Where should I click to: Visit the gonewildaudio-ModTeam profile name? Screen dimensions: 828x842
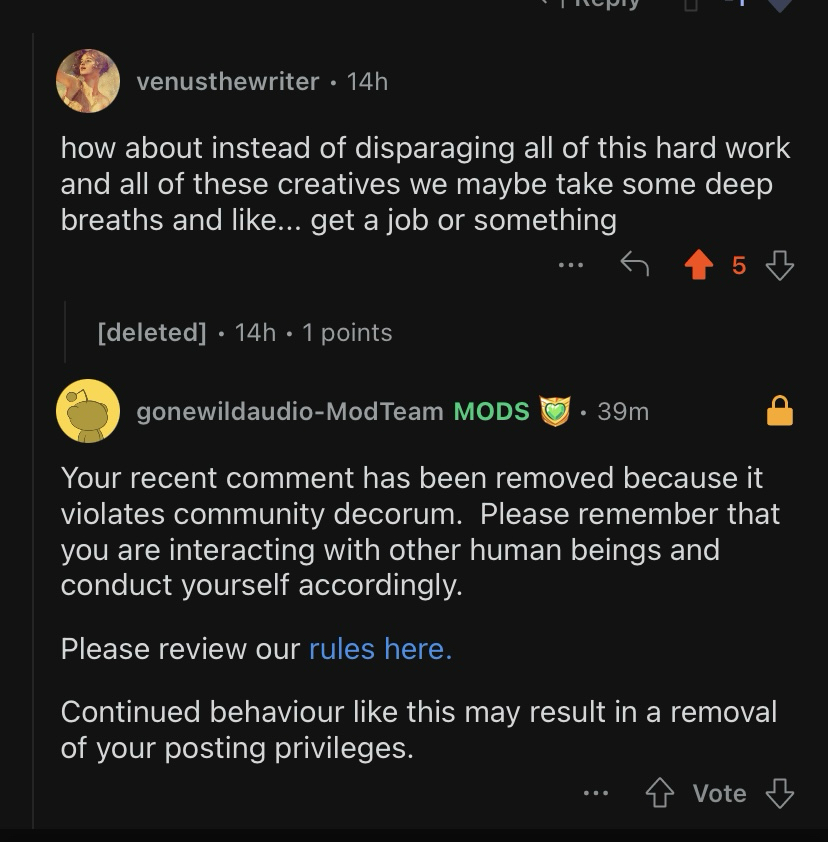click(x=289, y=411)
